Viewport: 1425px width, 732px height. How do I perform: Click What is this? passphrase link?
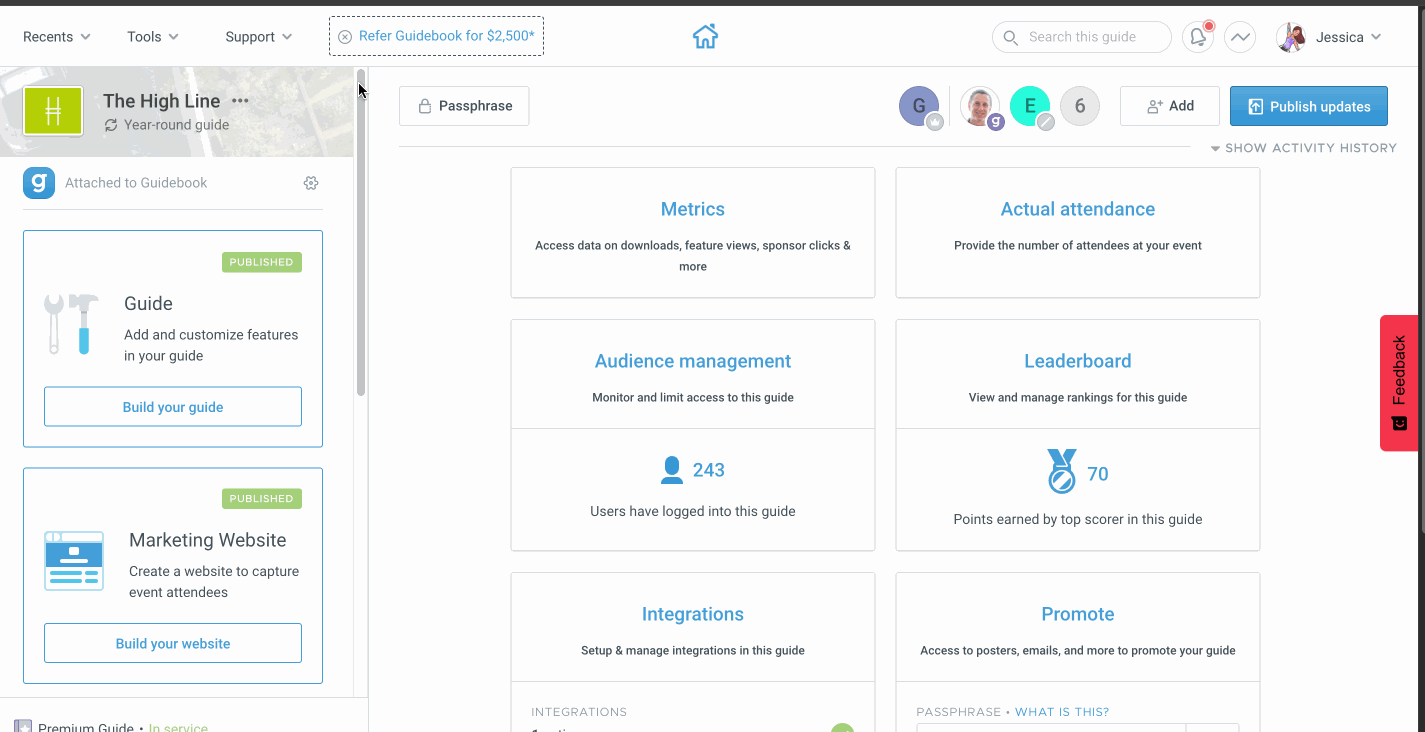[x=1062, y=712]
